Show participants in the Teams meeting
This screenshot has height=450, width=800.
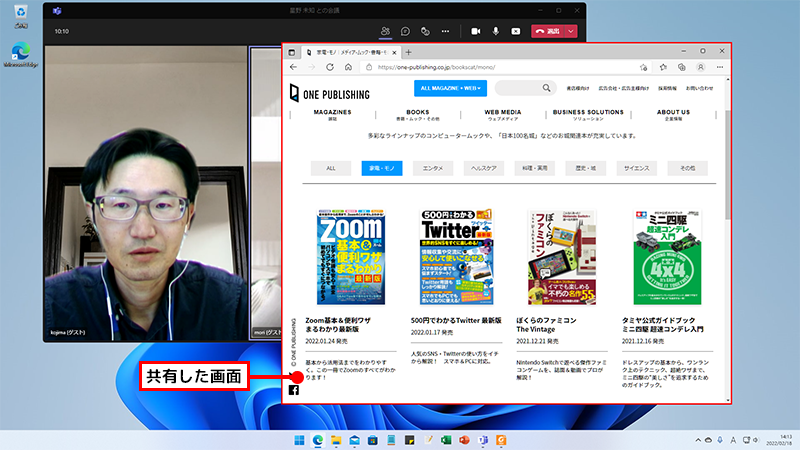385,31
